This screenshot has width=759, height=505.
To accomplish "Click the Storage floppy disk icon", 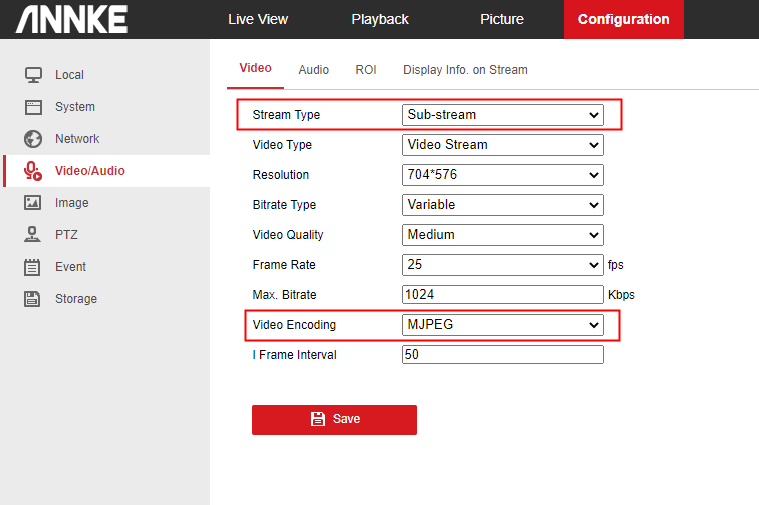I will pyautogui.click(x=33, y=299).
